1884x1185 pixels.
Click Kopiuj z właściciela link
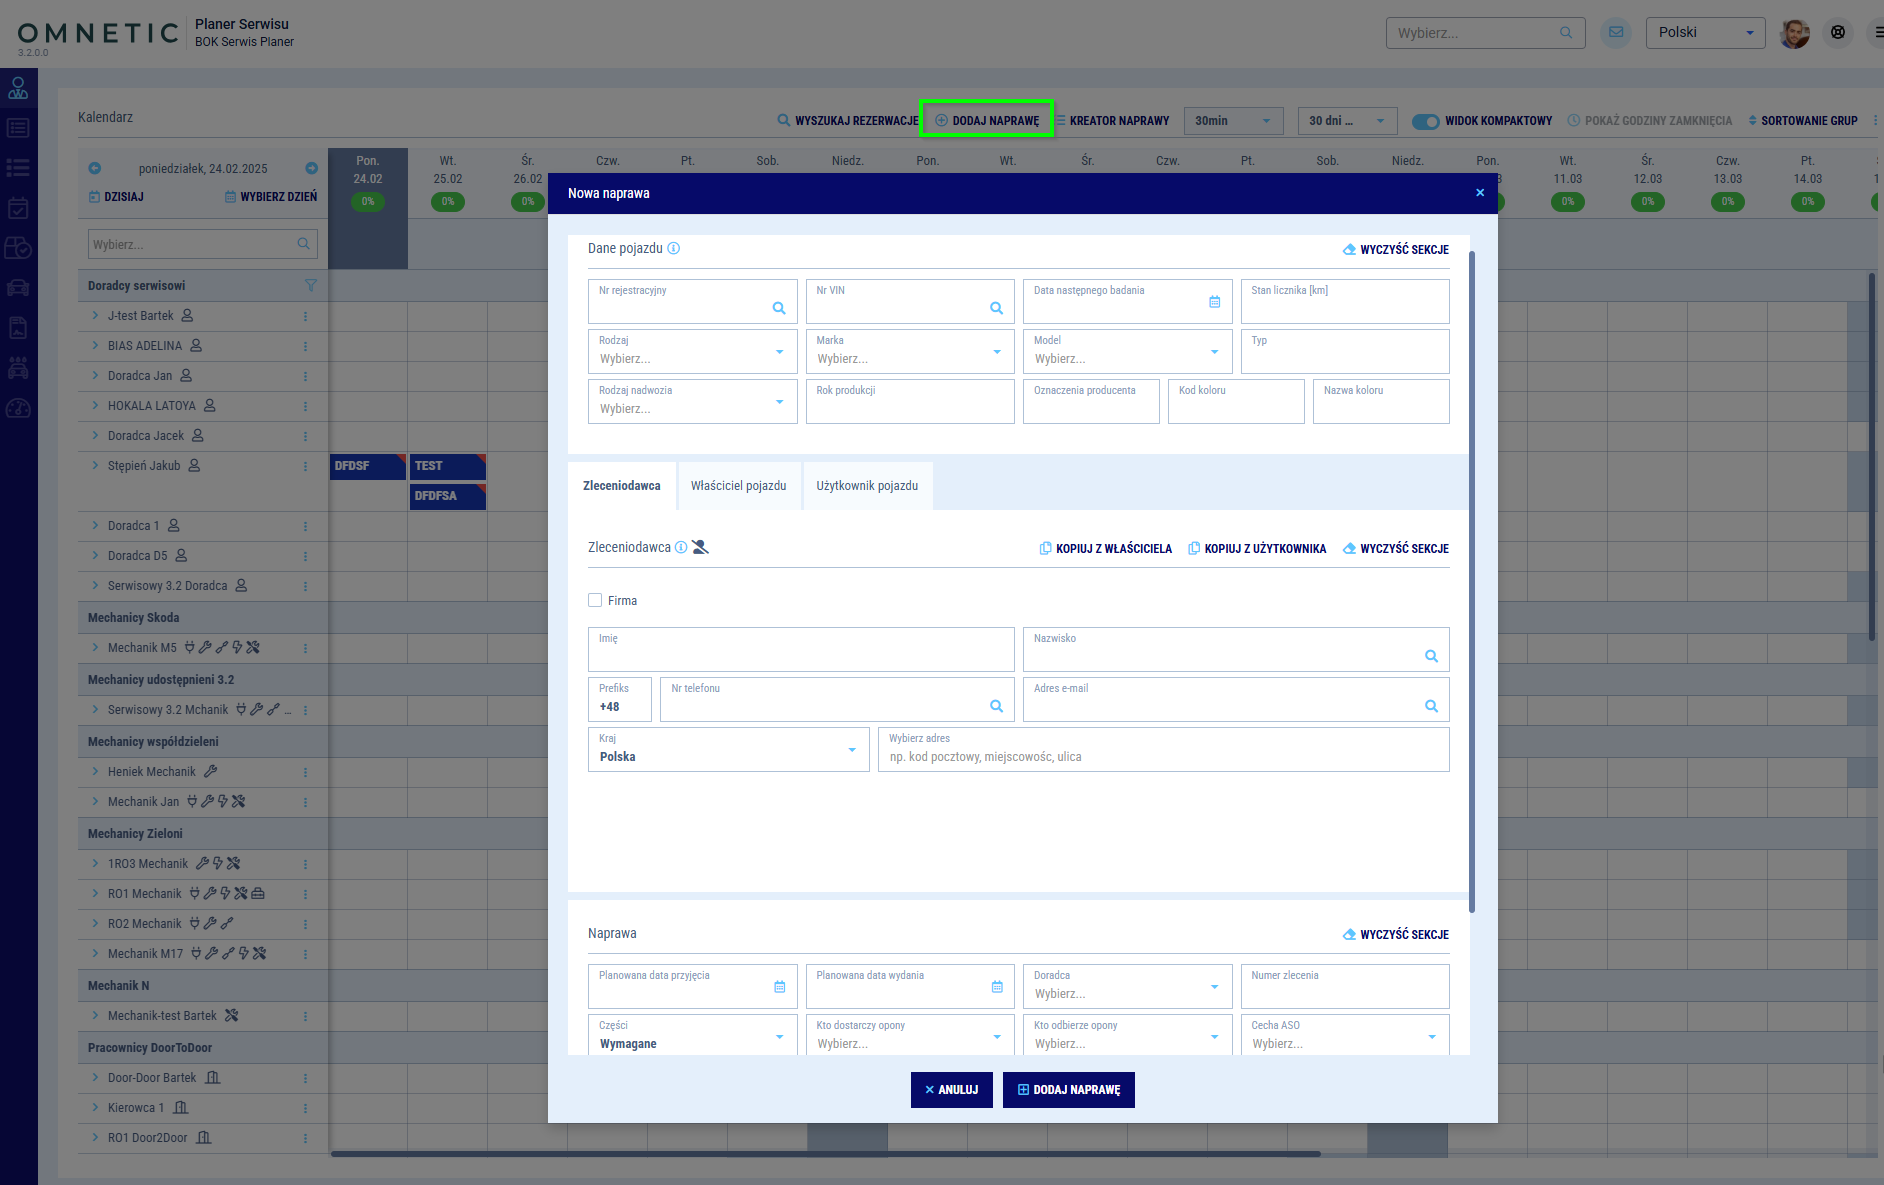coord(1105,549)
